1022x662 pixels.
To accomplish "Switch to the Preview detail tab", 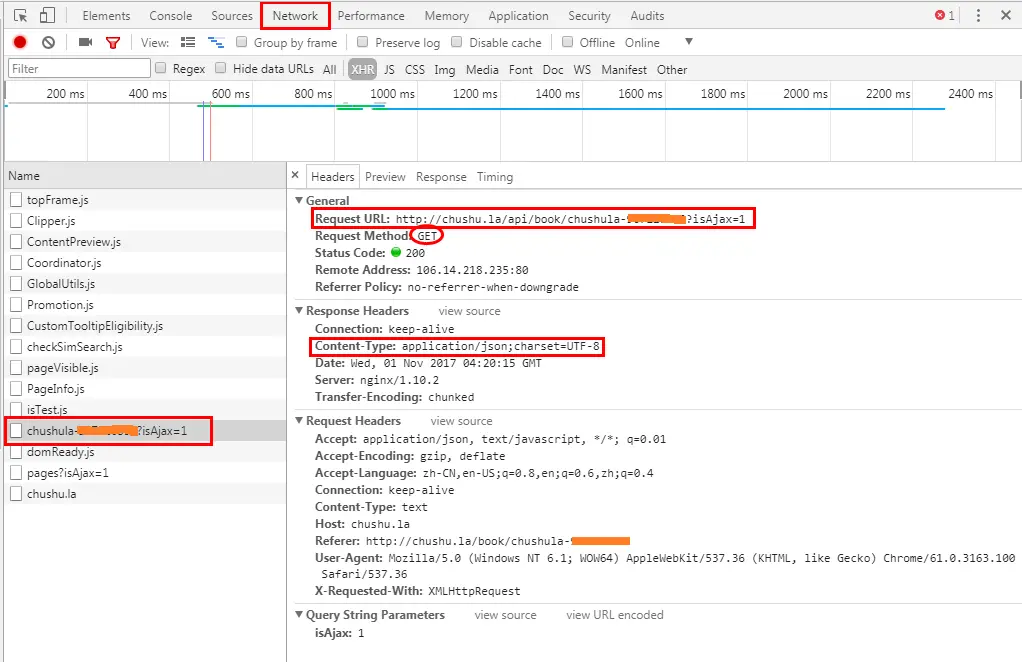I will (x=385, y=177).
